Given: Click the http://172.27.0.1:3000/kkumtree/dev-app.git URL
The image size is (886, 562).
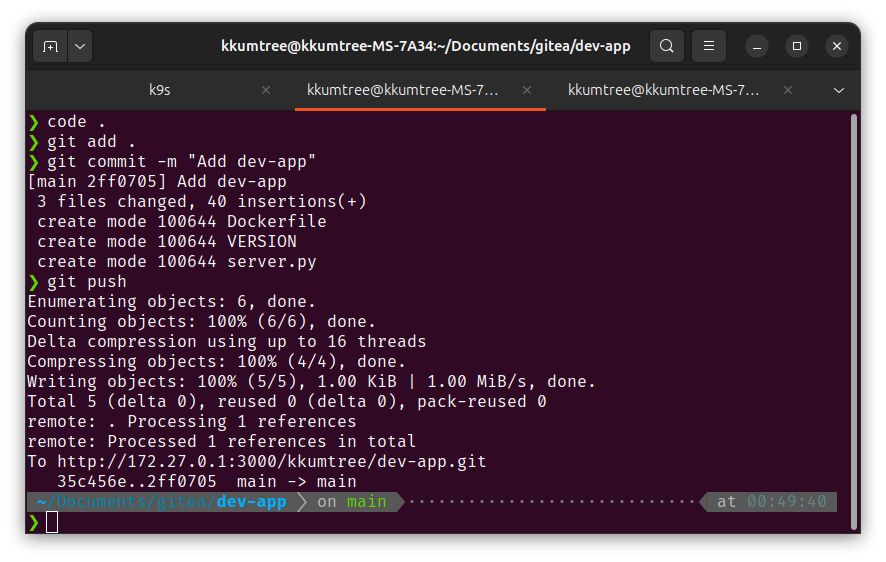Looking at the screenshot, I should coord(271,461).
